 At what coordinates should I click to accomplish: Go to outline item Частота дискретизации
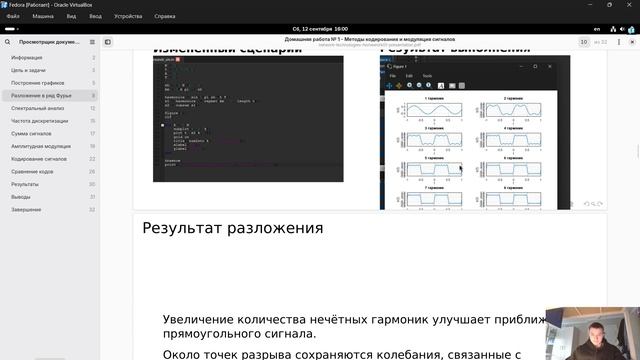click(x=50, y=121)
